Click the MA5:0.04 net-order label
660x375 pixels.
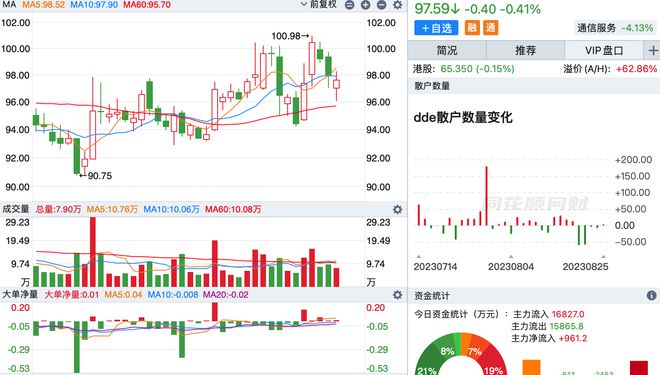(123, 295)
